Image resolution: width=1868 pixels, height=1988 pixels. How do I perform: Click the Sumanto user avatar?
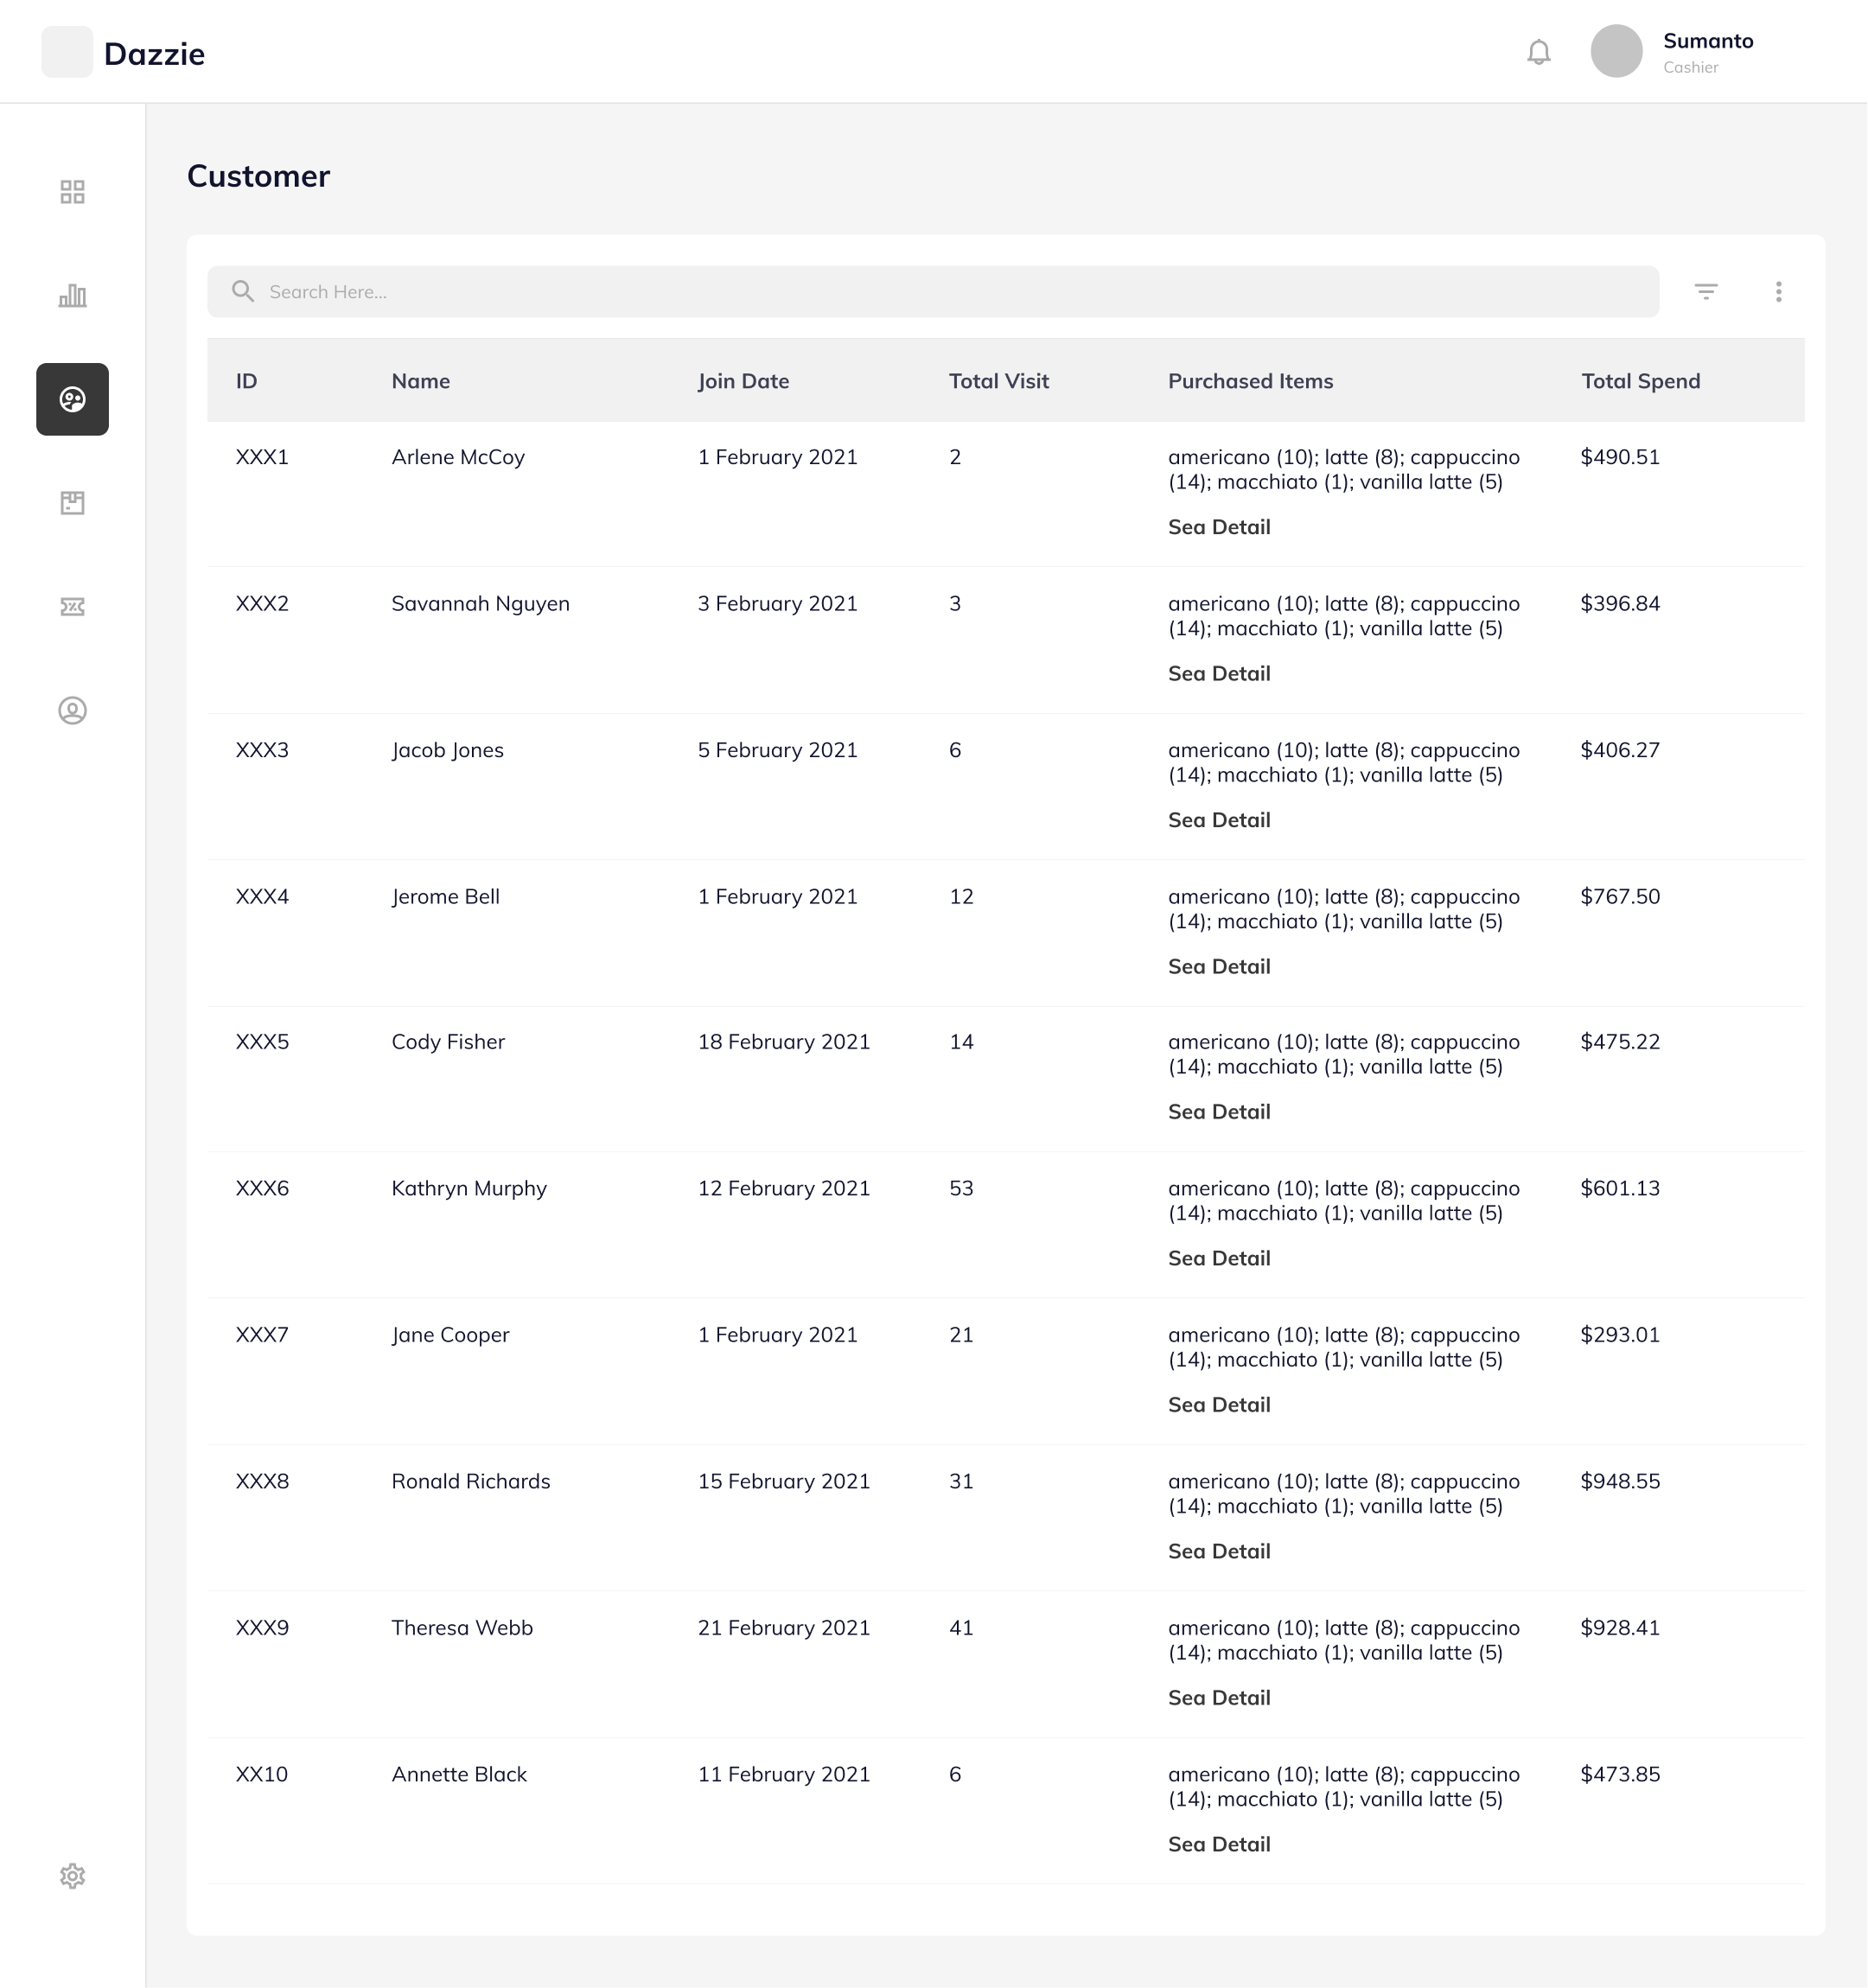pyautogui.click(x=1616, y=52)
